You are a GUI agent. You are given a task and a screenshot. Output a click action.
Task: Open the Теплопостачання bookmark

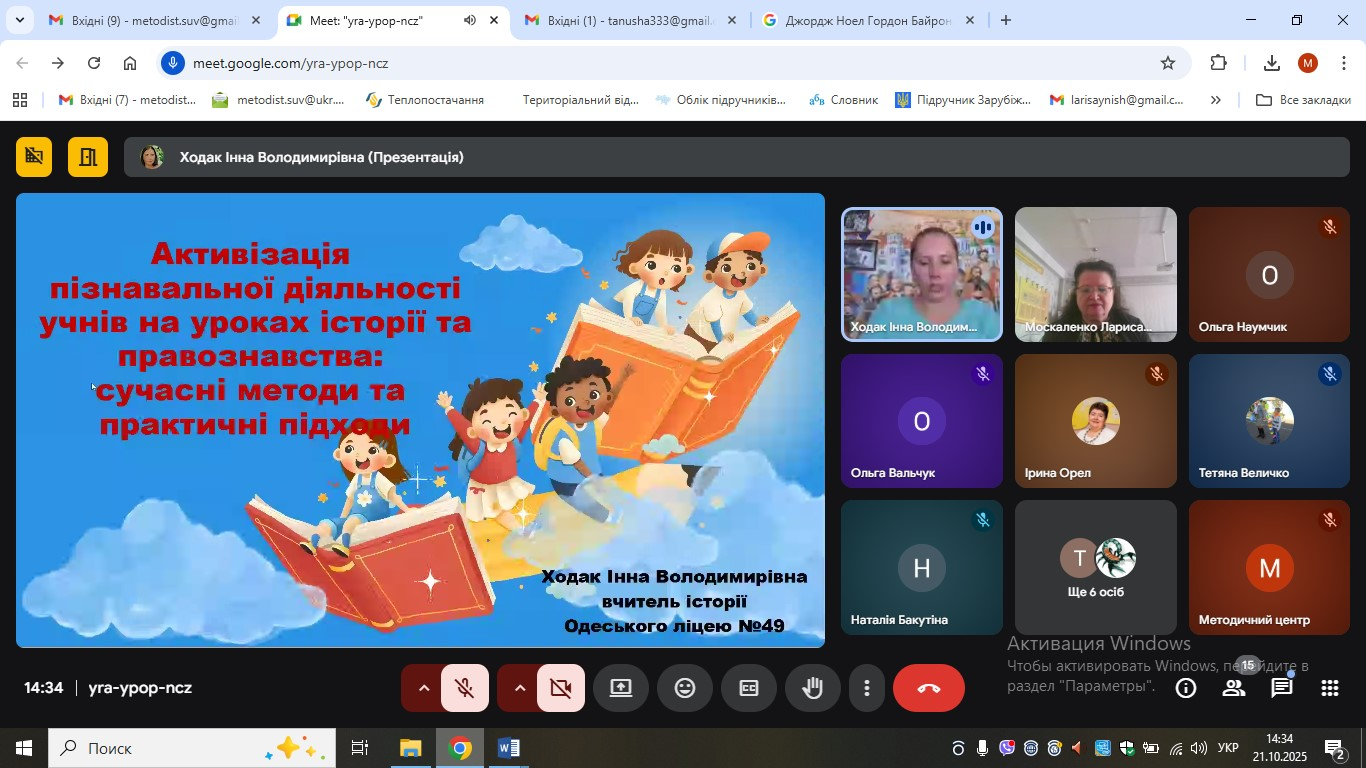coord(425,100)
